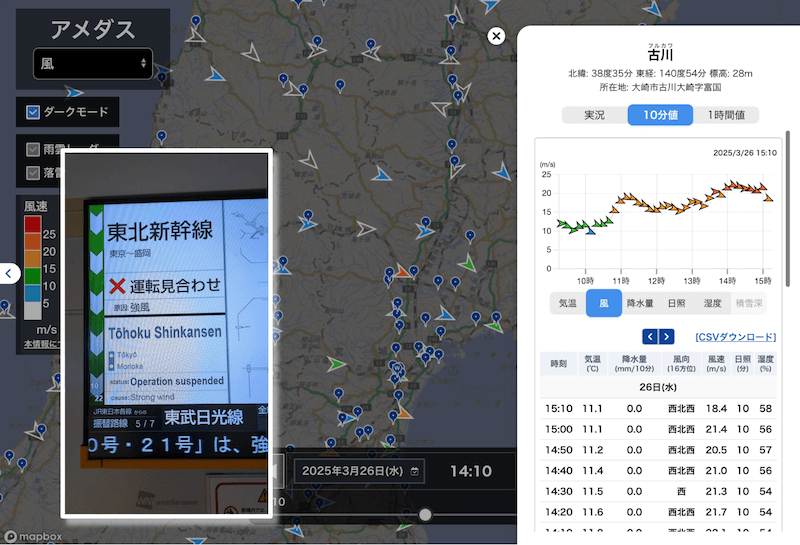Select the 気温 chart button
The width and height of the screenshot is (800, 545).
click(567, 303)
